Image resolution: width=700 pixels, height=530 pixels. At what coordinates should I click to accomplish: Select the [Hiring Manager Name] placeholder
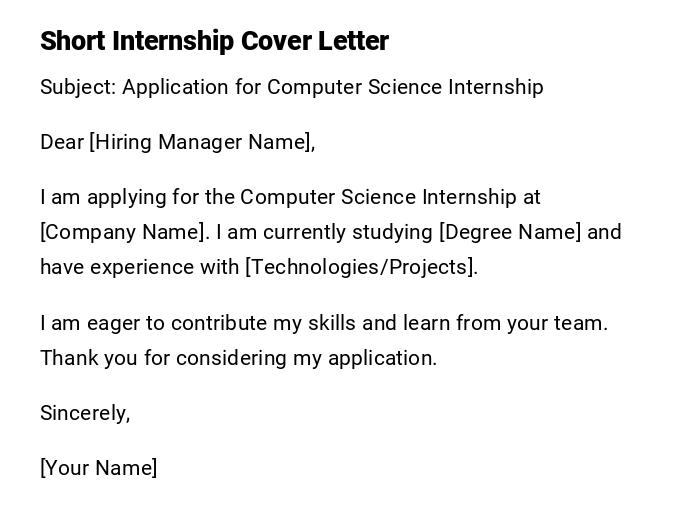202,142
